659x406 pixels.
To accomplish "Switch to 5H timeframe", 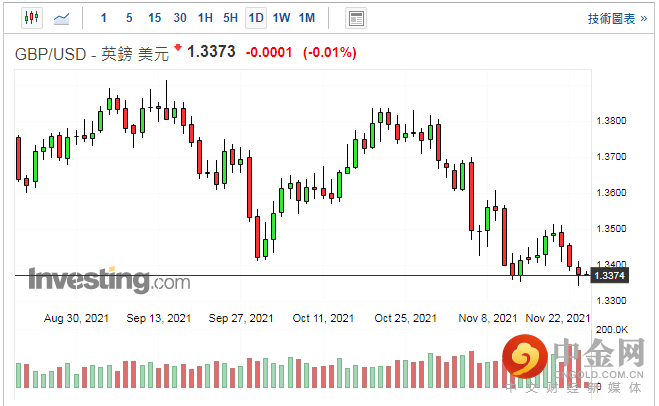I will click(230, 18).
